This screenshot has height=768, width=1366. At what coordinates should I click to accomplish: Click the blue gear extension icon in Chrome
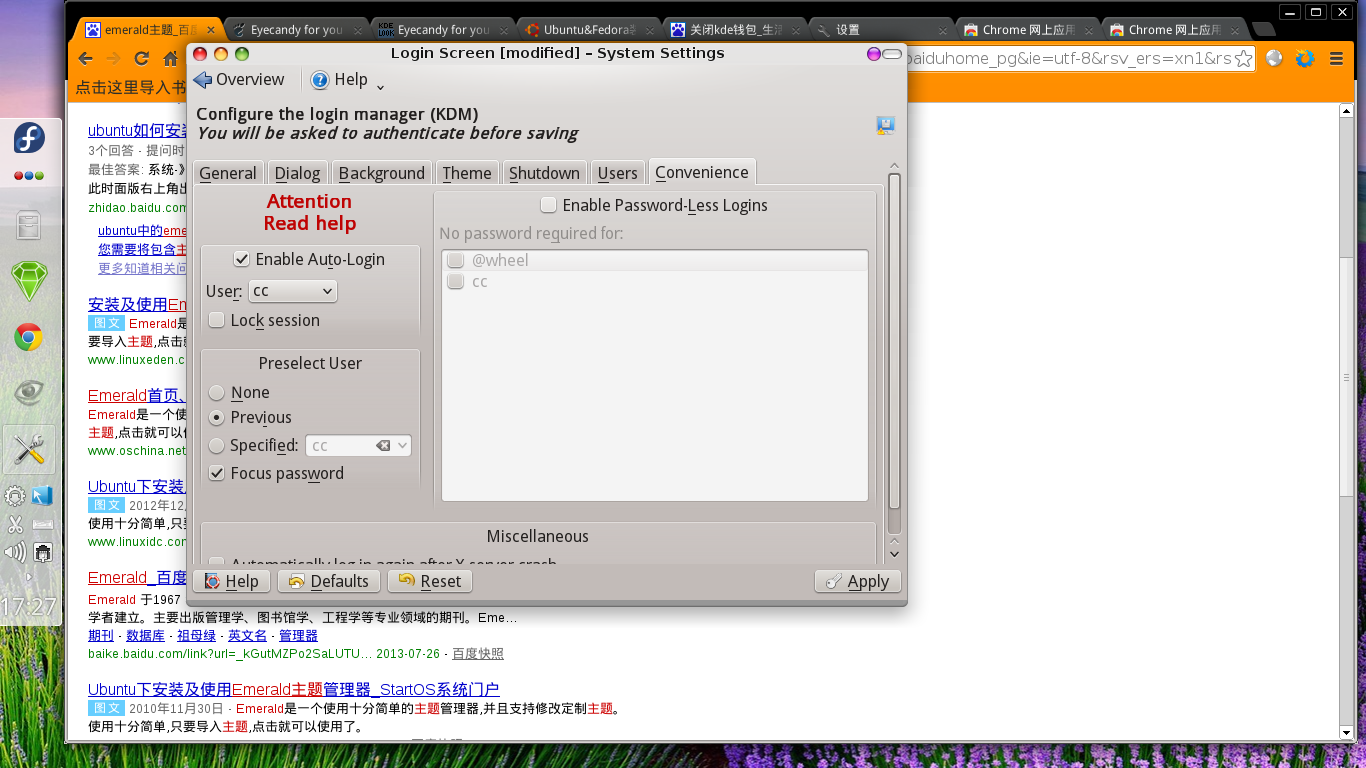(x=1304, y=59)
